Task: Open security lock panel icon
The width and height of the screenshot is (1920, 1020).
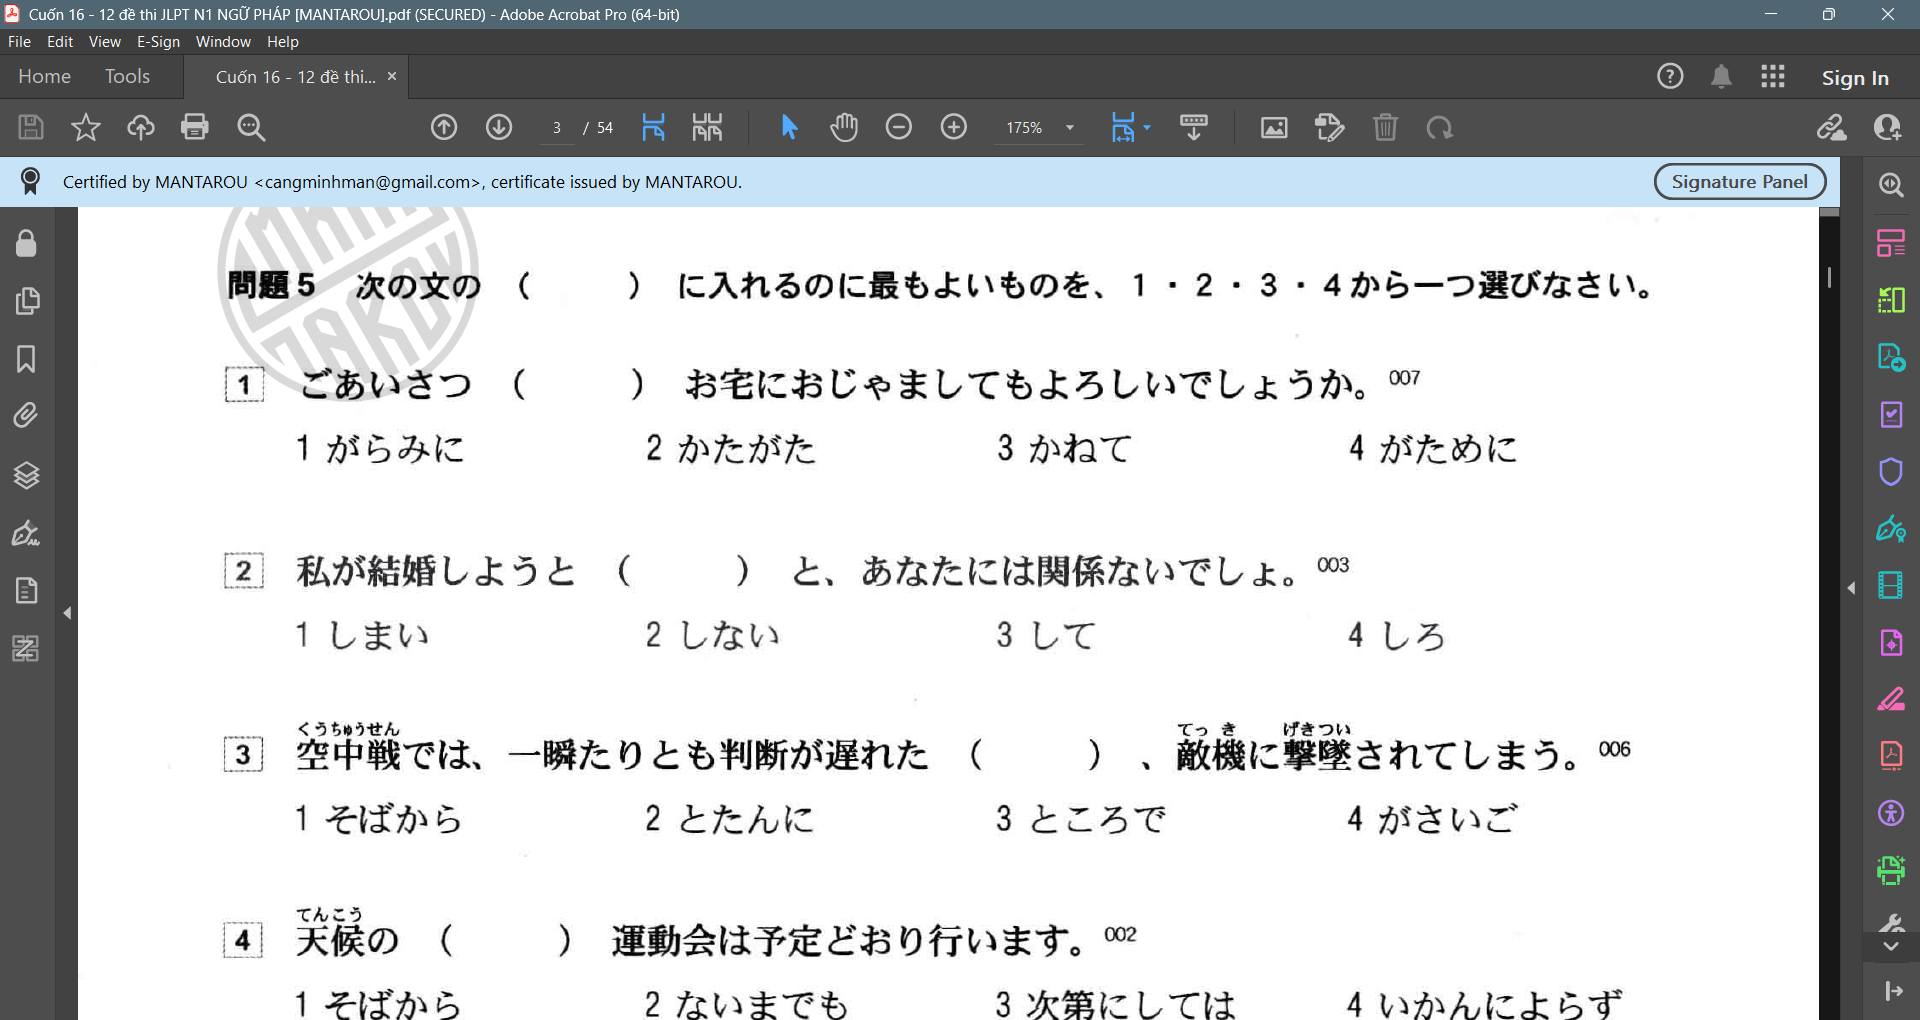Action: point(26,243)
